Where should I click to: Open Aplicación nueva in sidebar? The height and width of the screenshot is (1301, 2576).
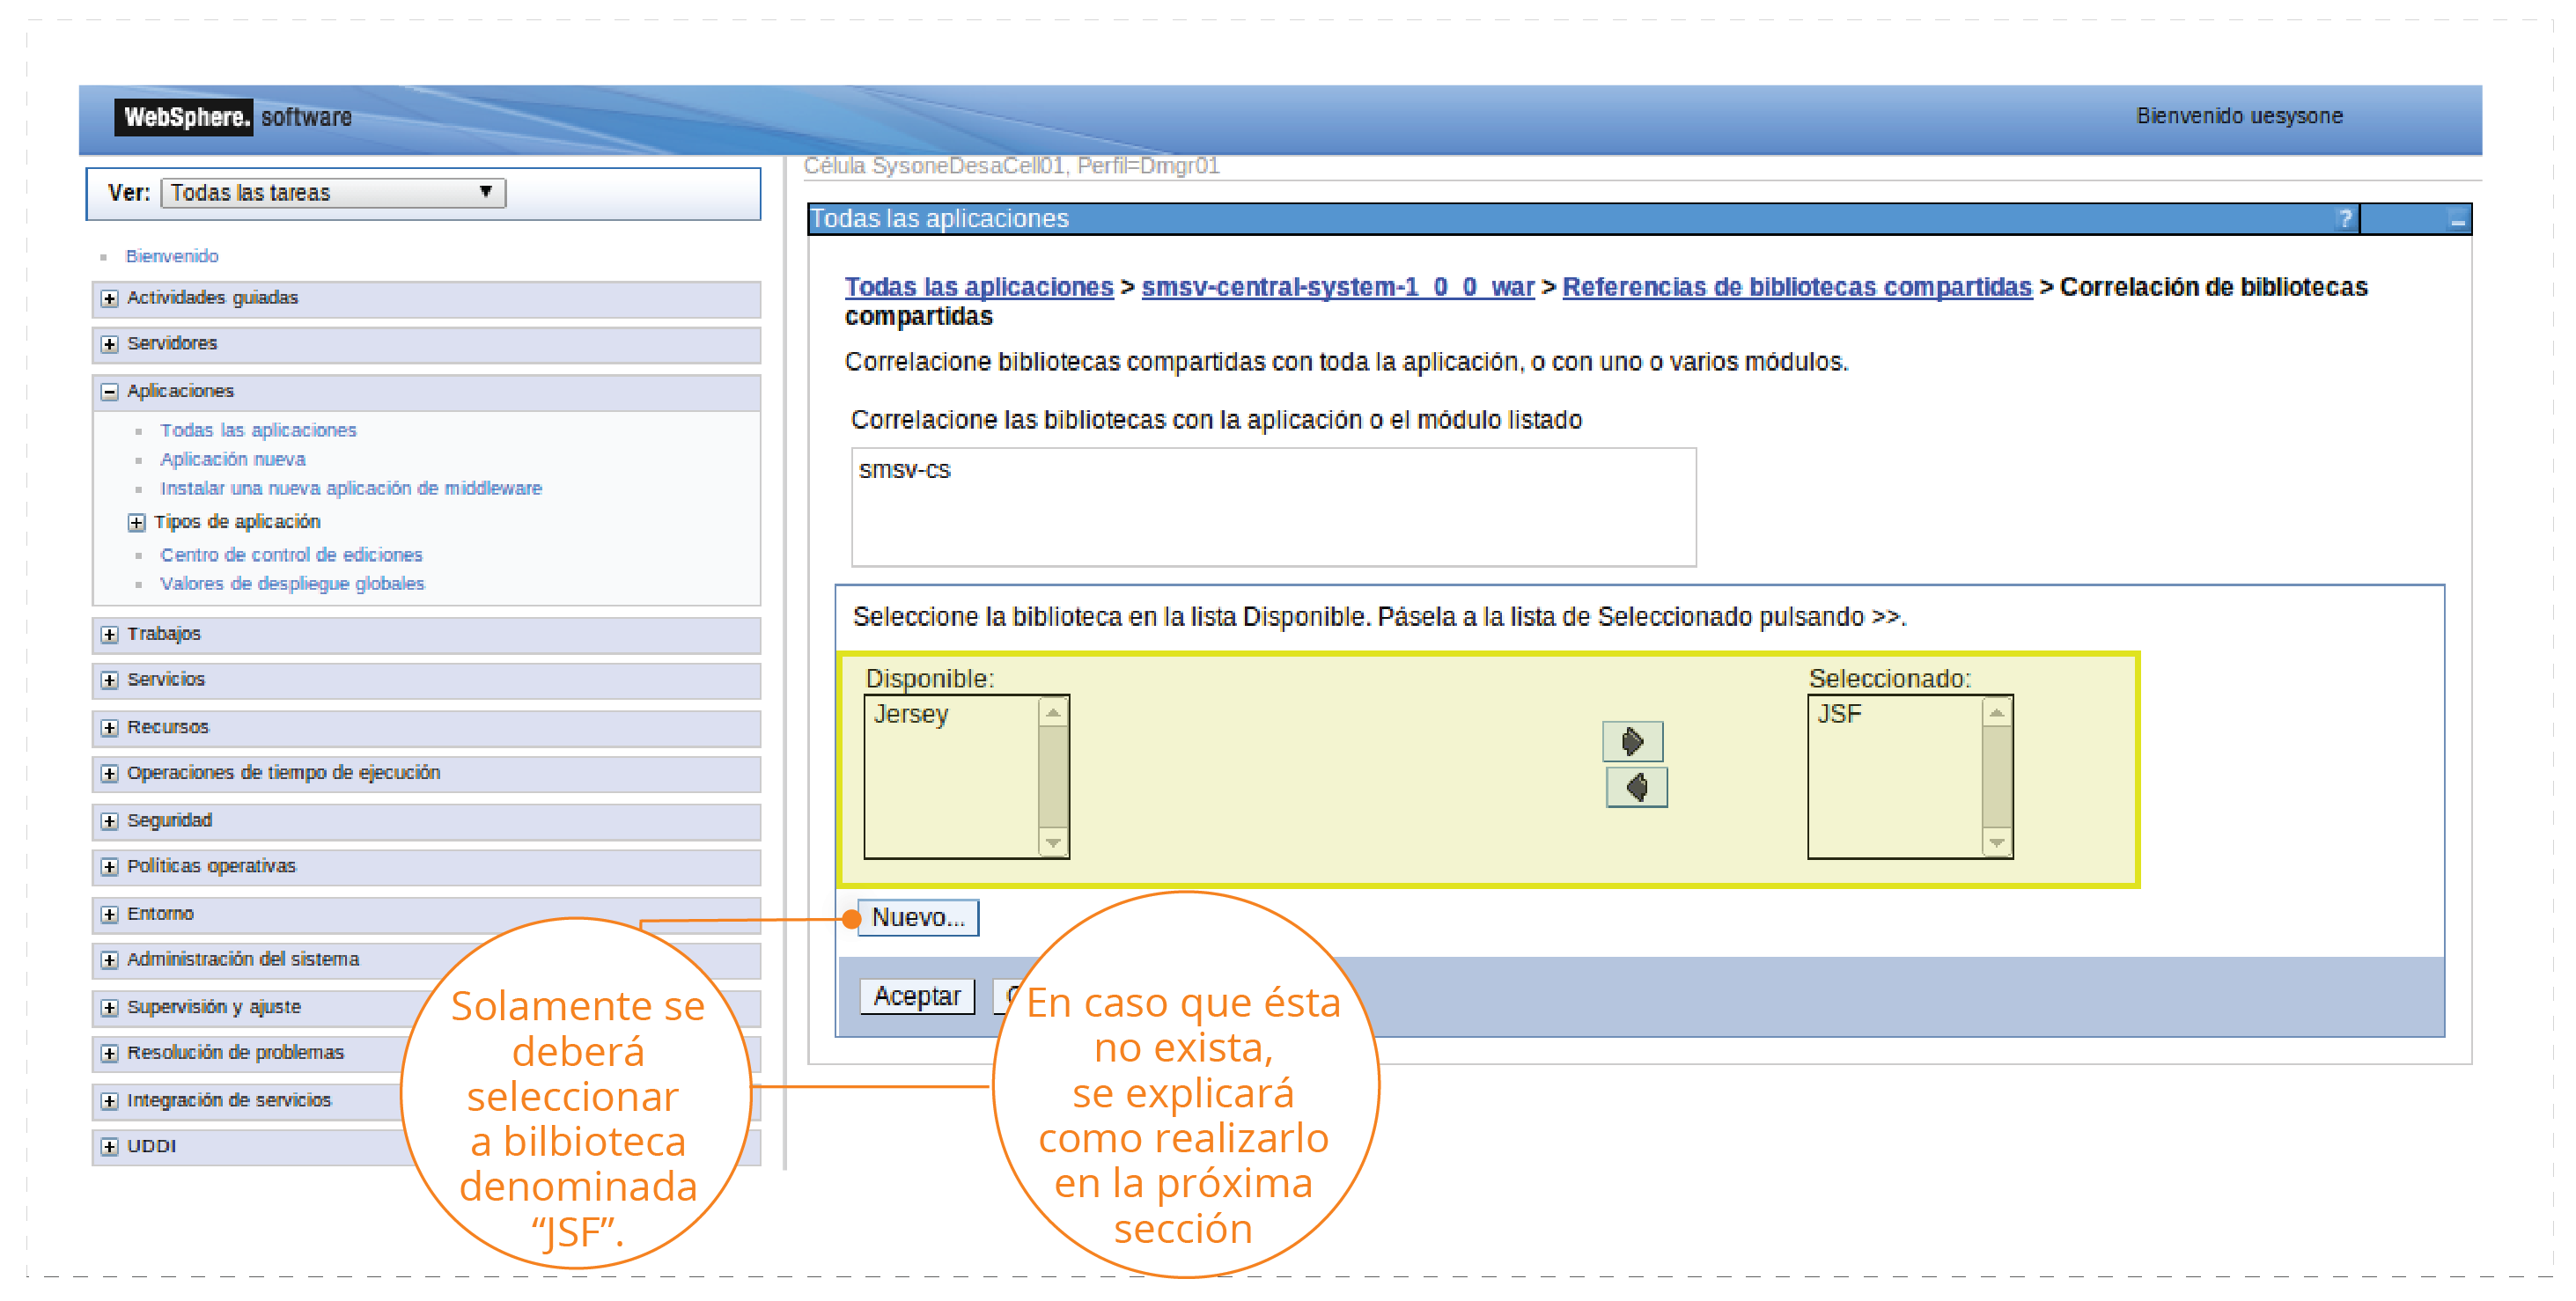233,459
